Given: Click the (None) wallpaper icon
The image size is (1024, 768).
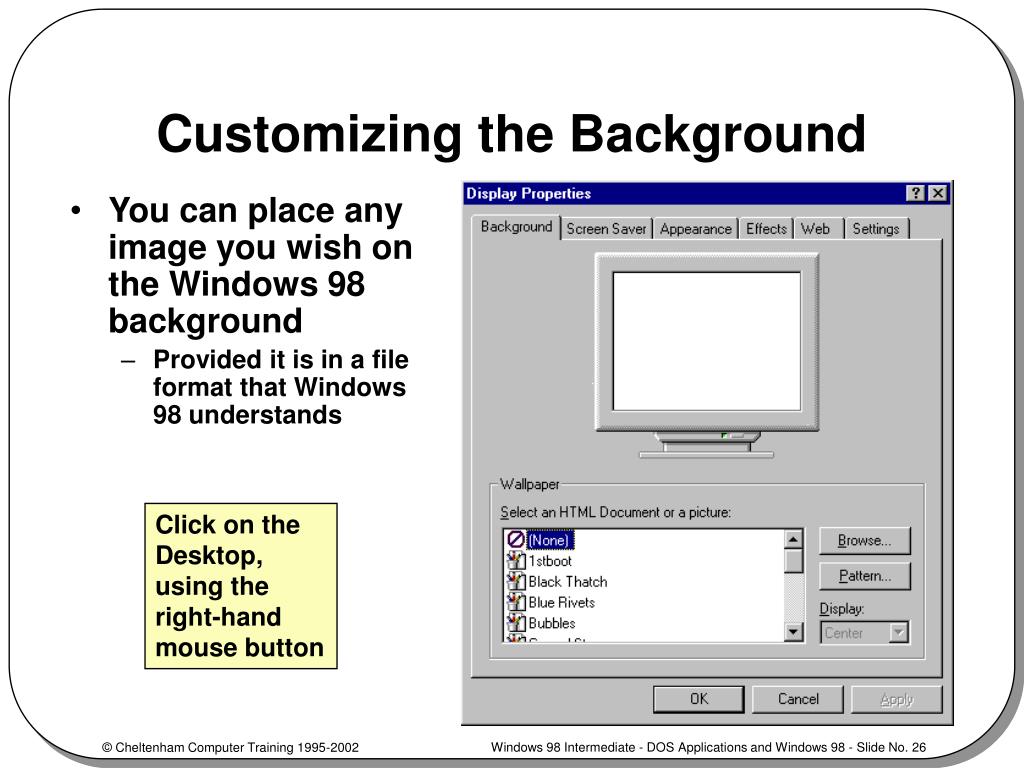Looking at the screenshot, I should click(516, 539).
